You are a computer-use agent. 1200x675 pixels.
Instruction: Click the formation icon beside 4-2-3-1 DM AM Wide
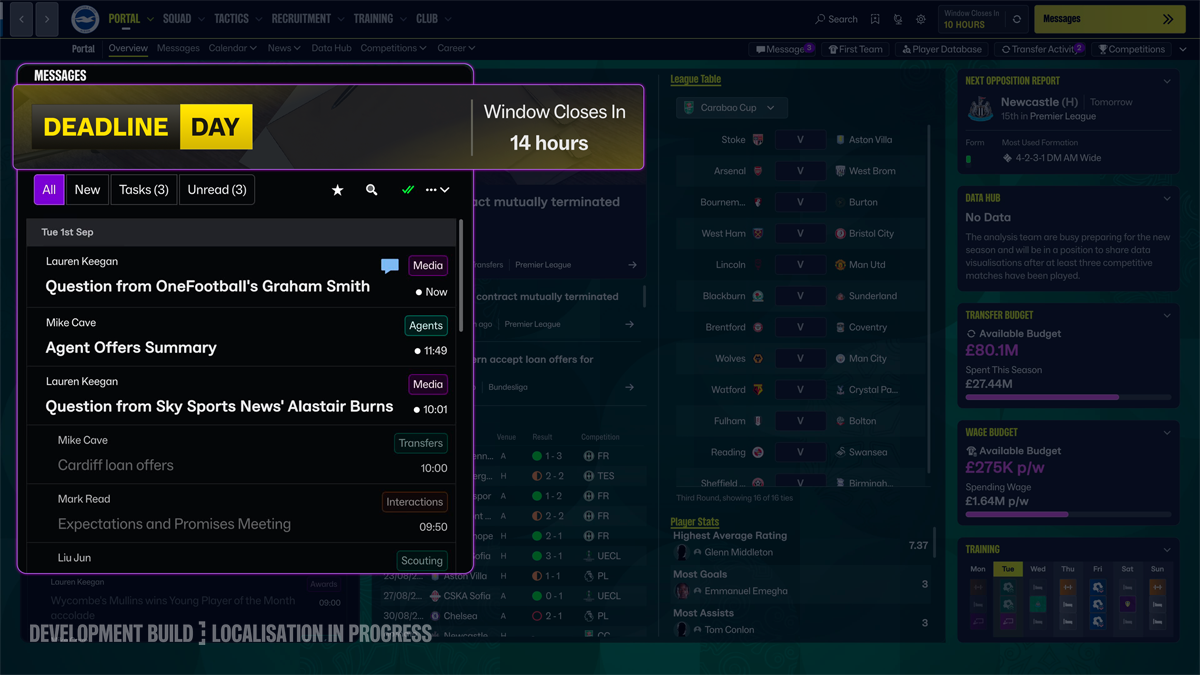1007,158
